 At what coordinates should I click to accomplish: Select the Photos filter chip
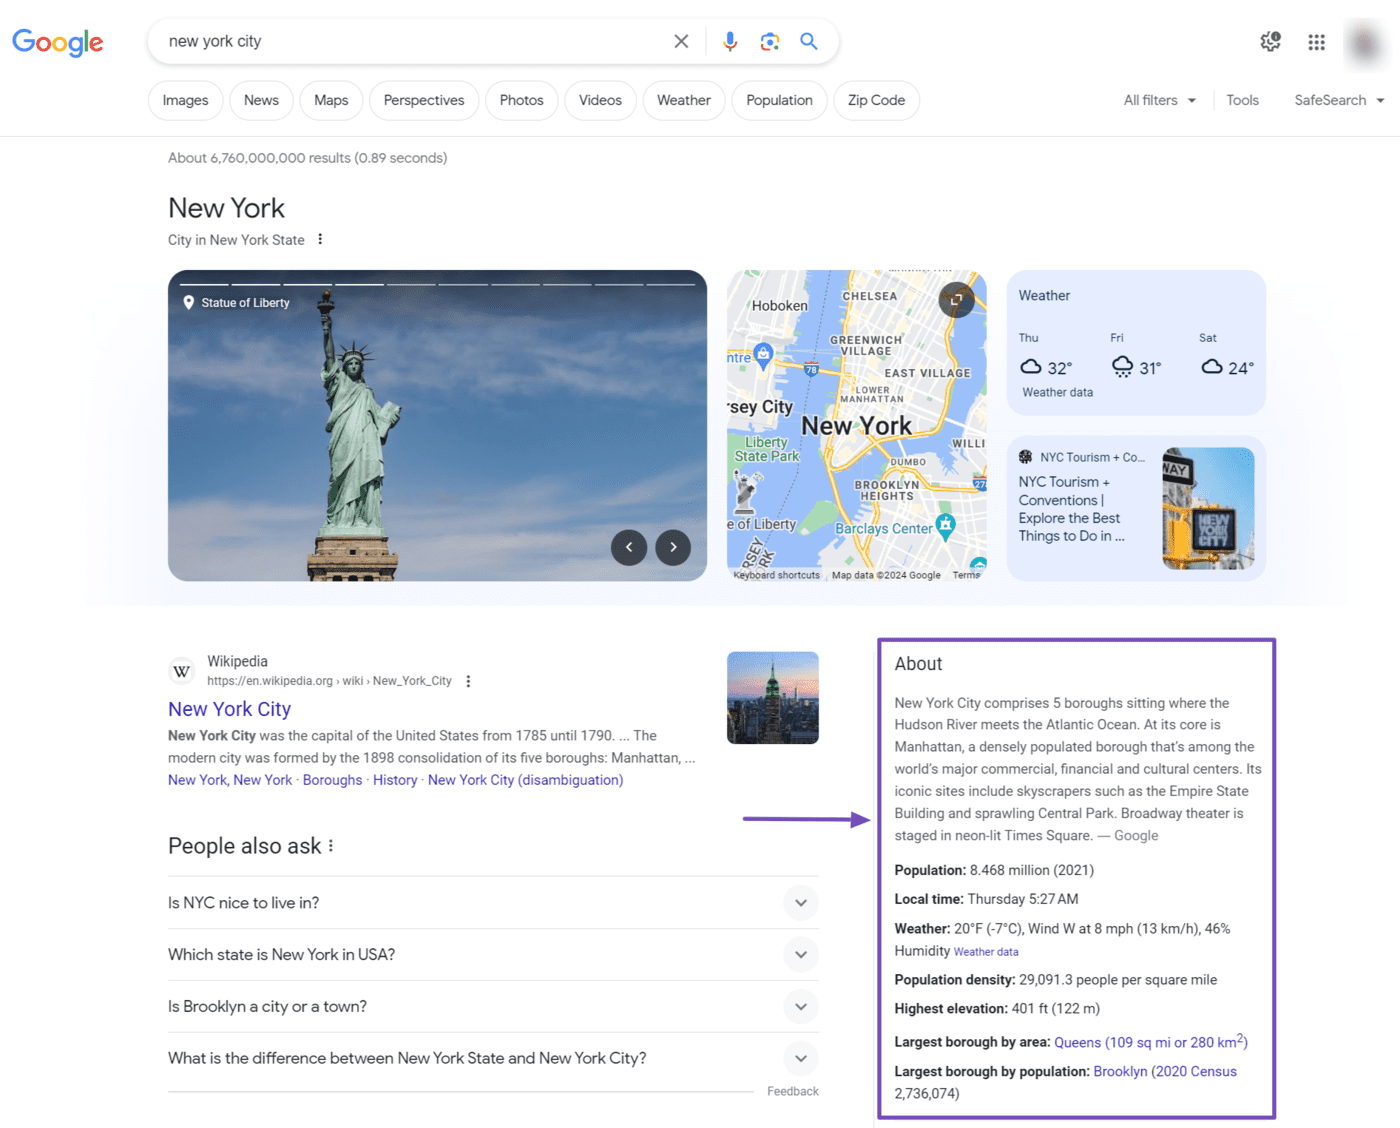click(522, 100)
